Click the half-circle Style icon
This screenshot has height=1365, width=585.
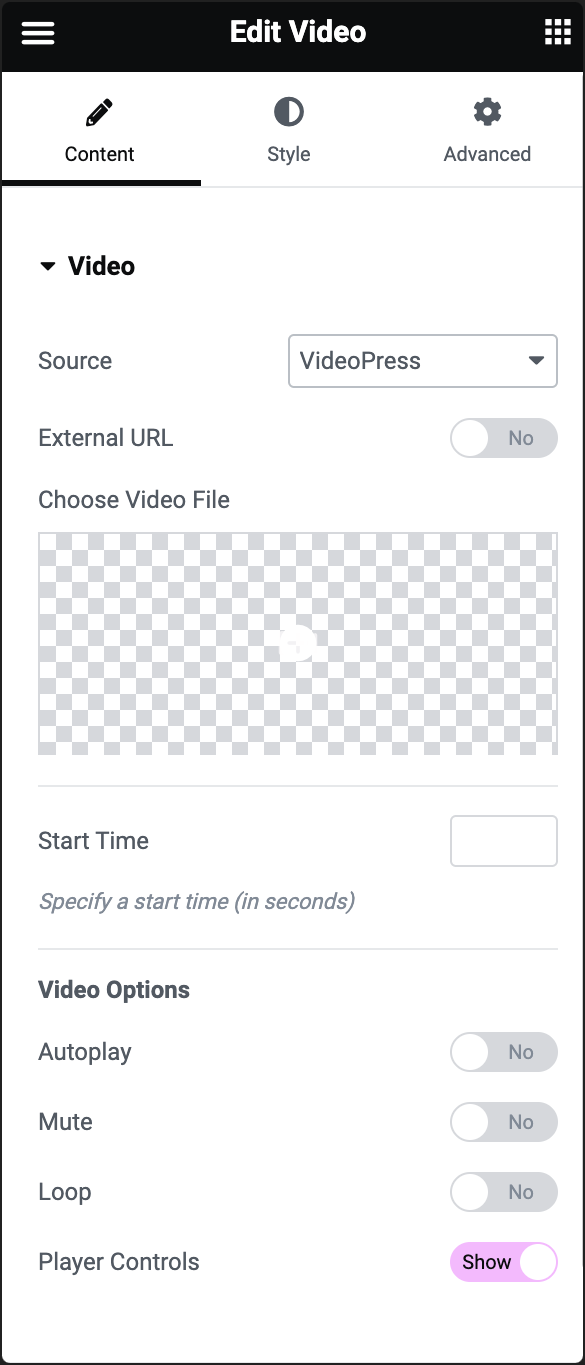(288, 110)
